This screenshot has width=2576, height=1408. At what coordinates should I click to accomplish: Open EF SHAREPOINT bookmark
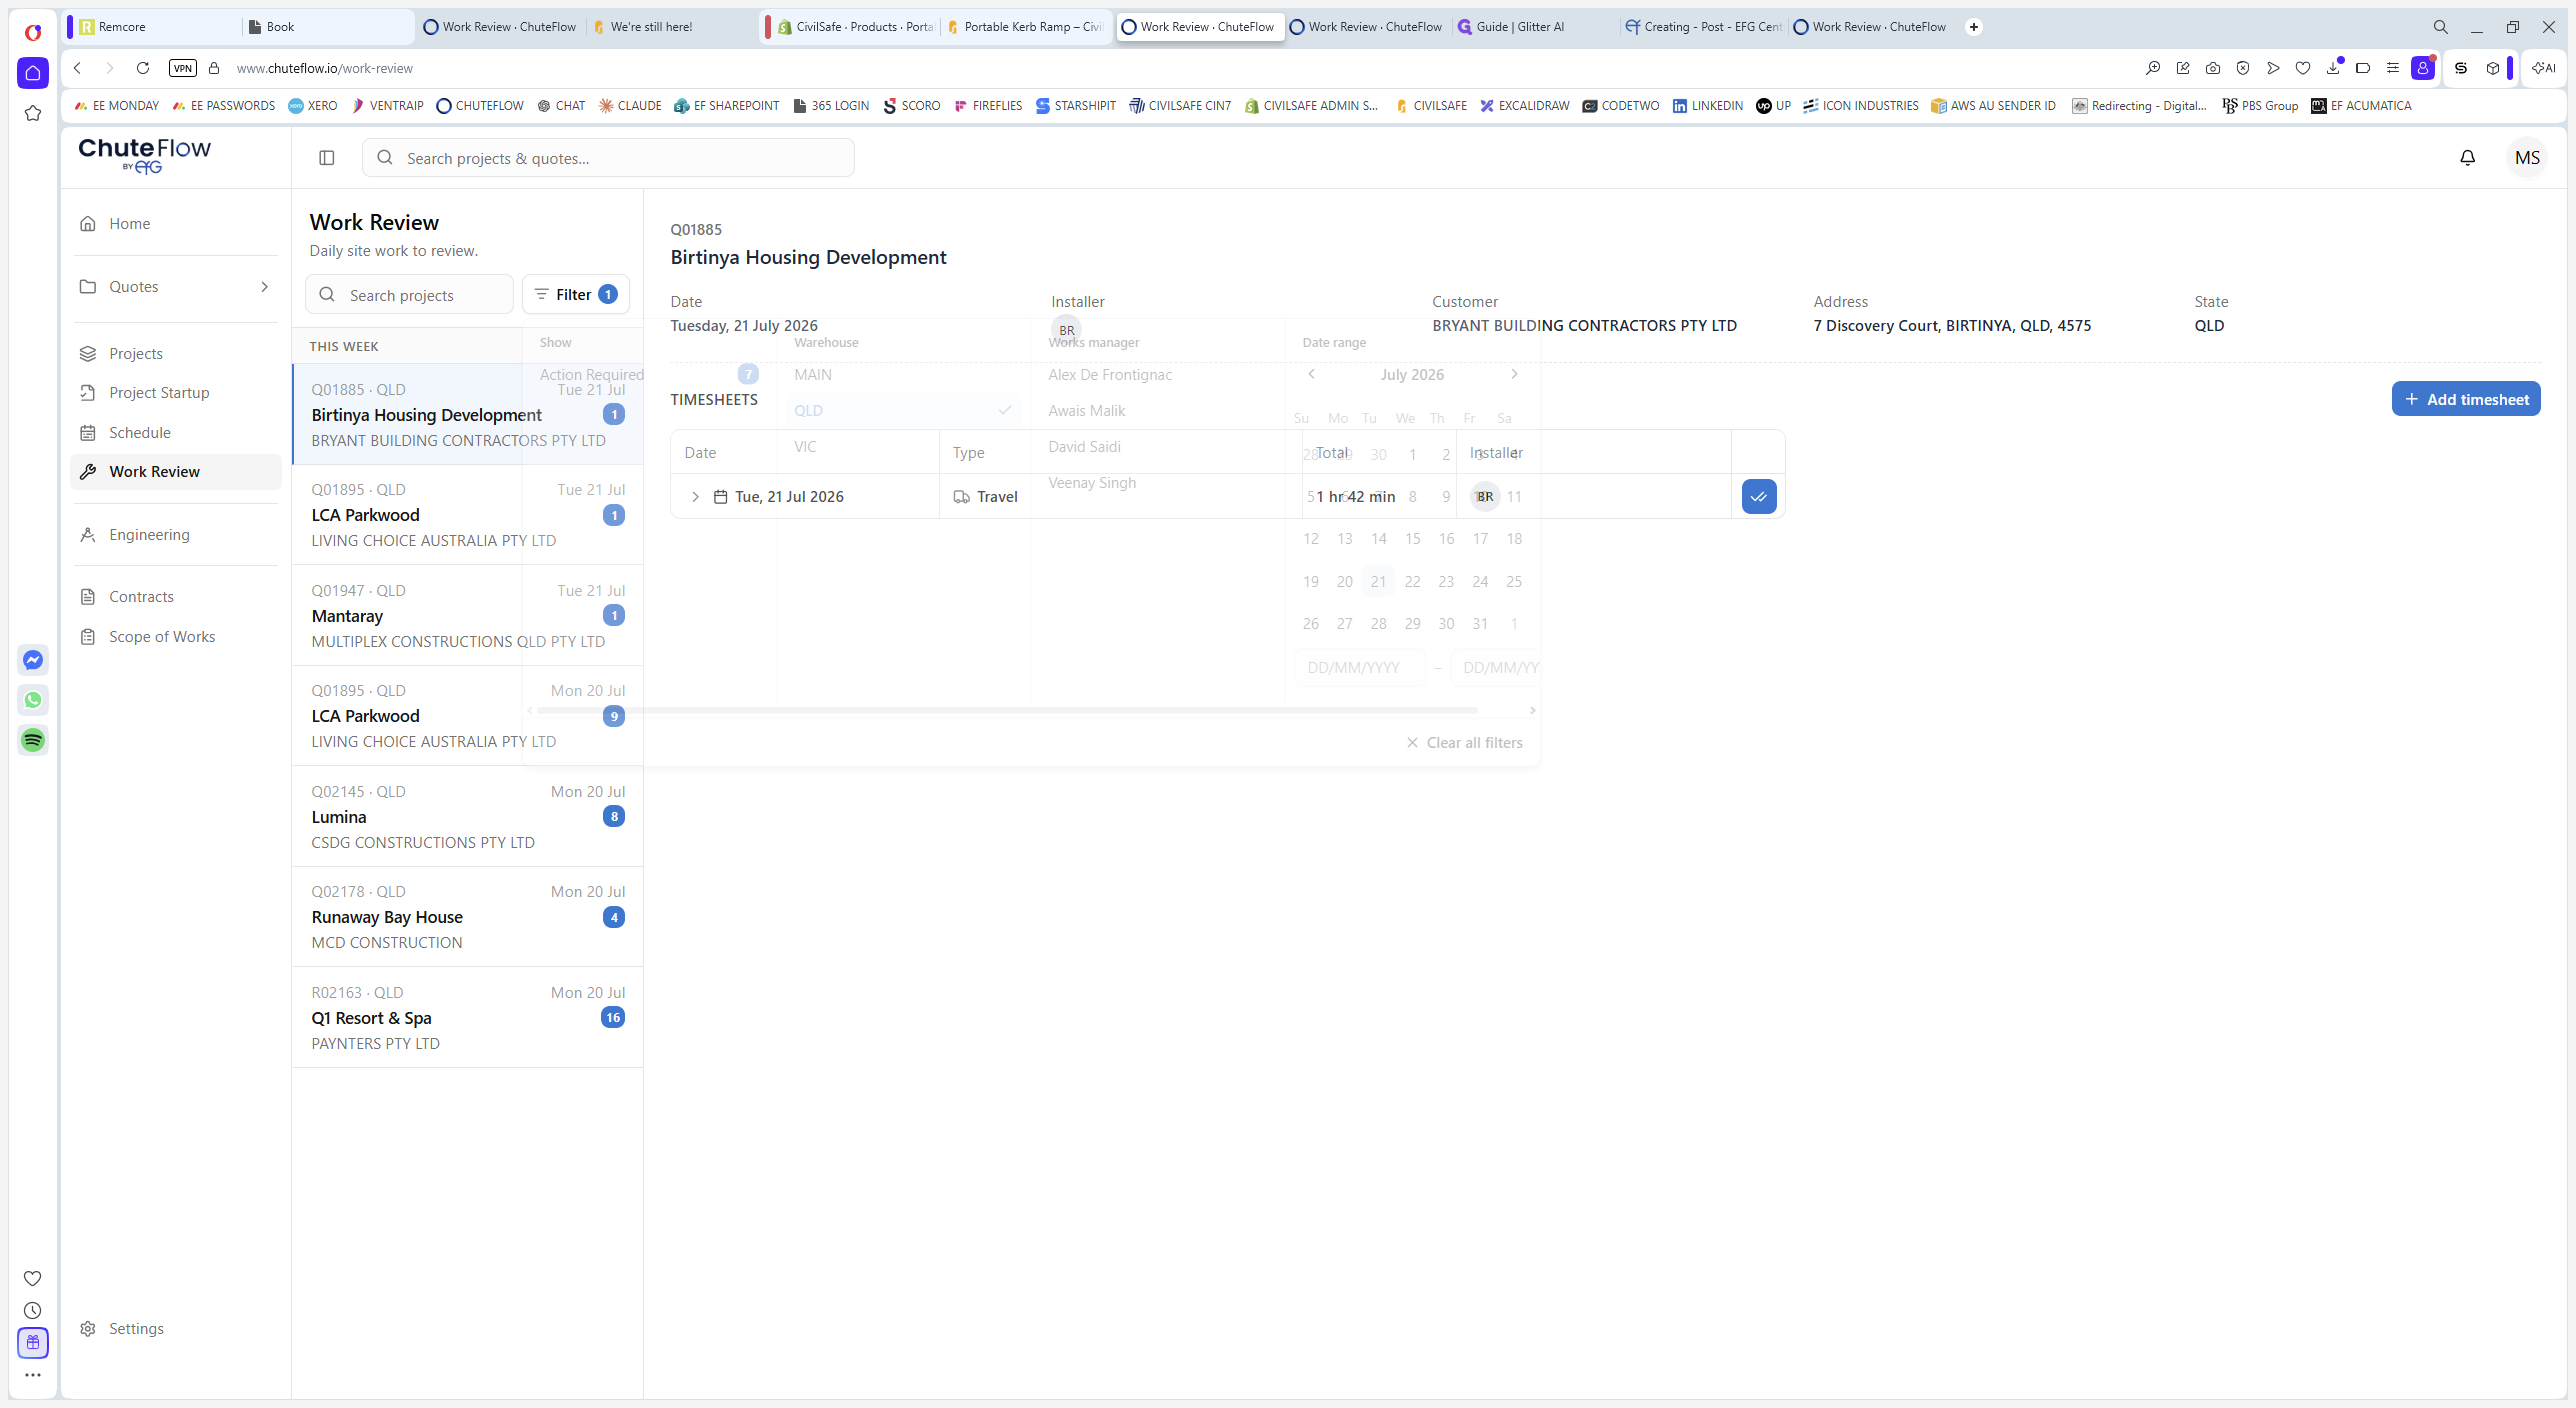click(x=726, y=106)
